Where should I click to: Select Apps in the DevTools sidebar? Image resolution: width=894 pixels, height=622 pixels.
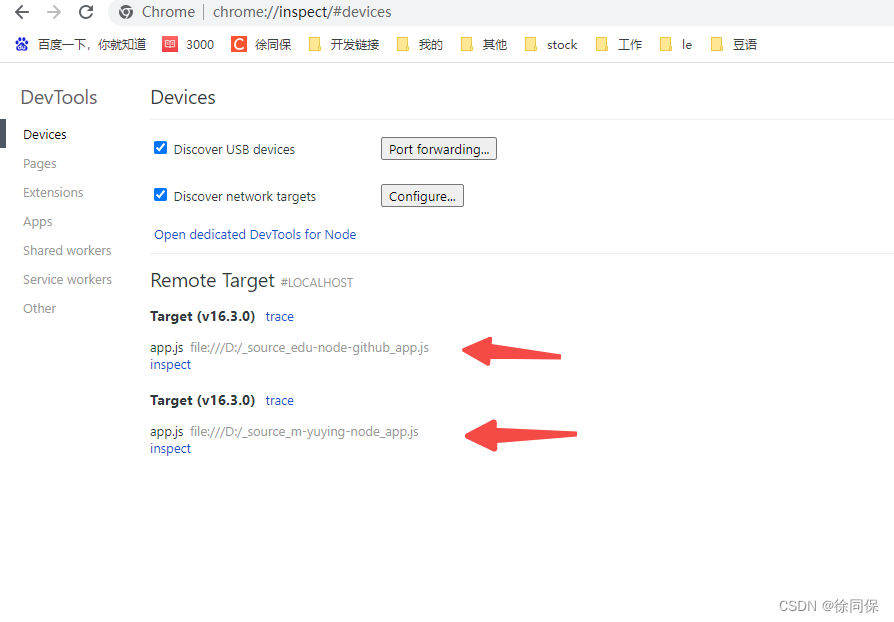(38, 222)
